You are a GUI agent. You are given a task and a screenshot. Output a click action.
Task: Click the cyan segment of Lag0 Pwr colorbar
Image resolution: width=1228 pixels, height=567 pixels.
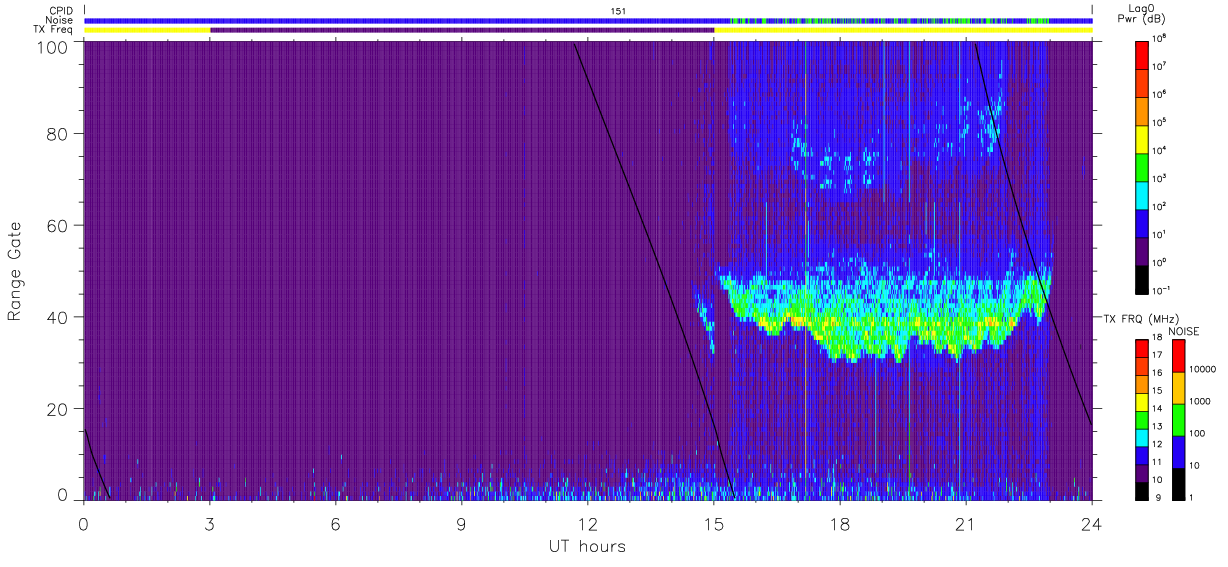(x=1143, y=193)
